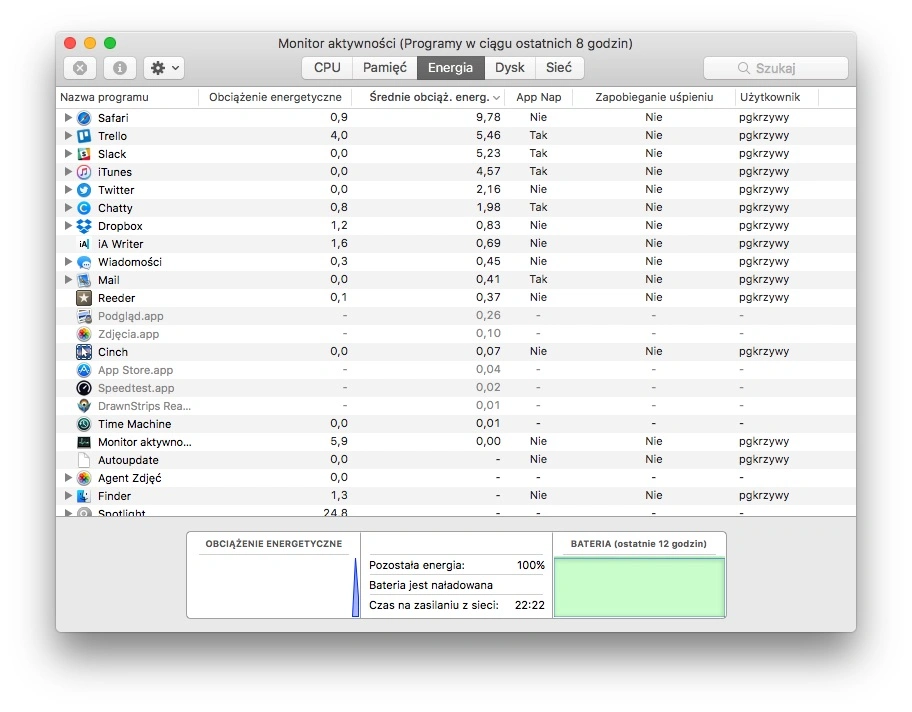Expand the Twitter process row
The height and width of the screenshot is (712, 912).
coord(67,190)
